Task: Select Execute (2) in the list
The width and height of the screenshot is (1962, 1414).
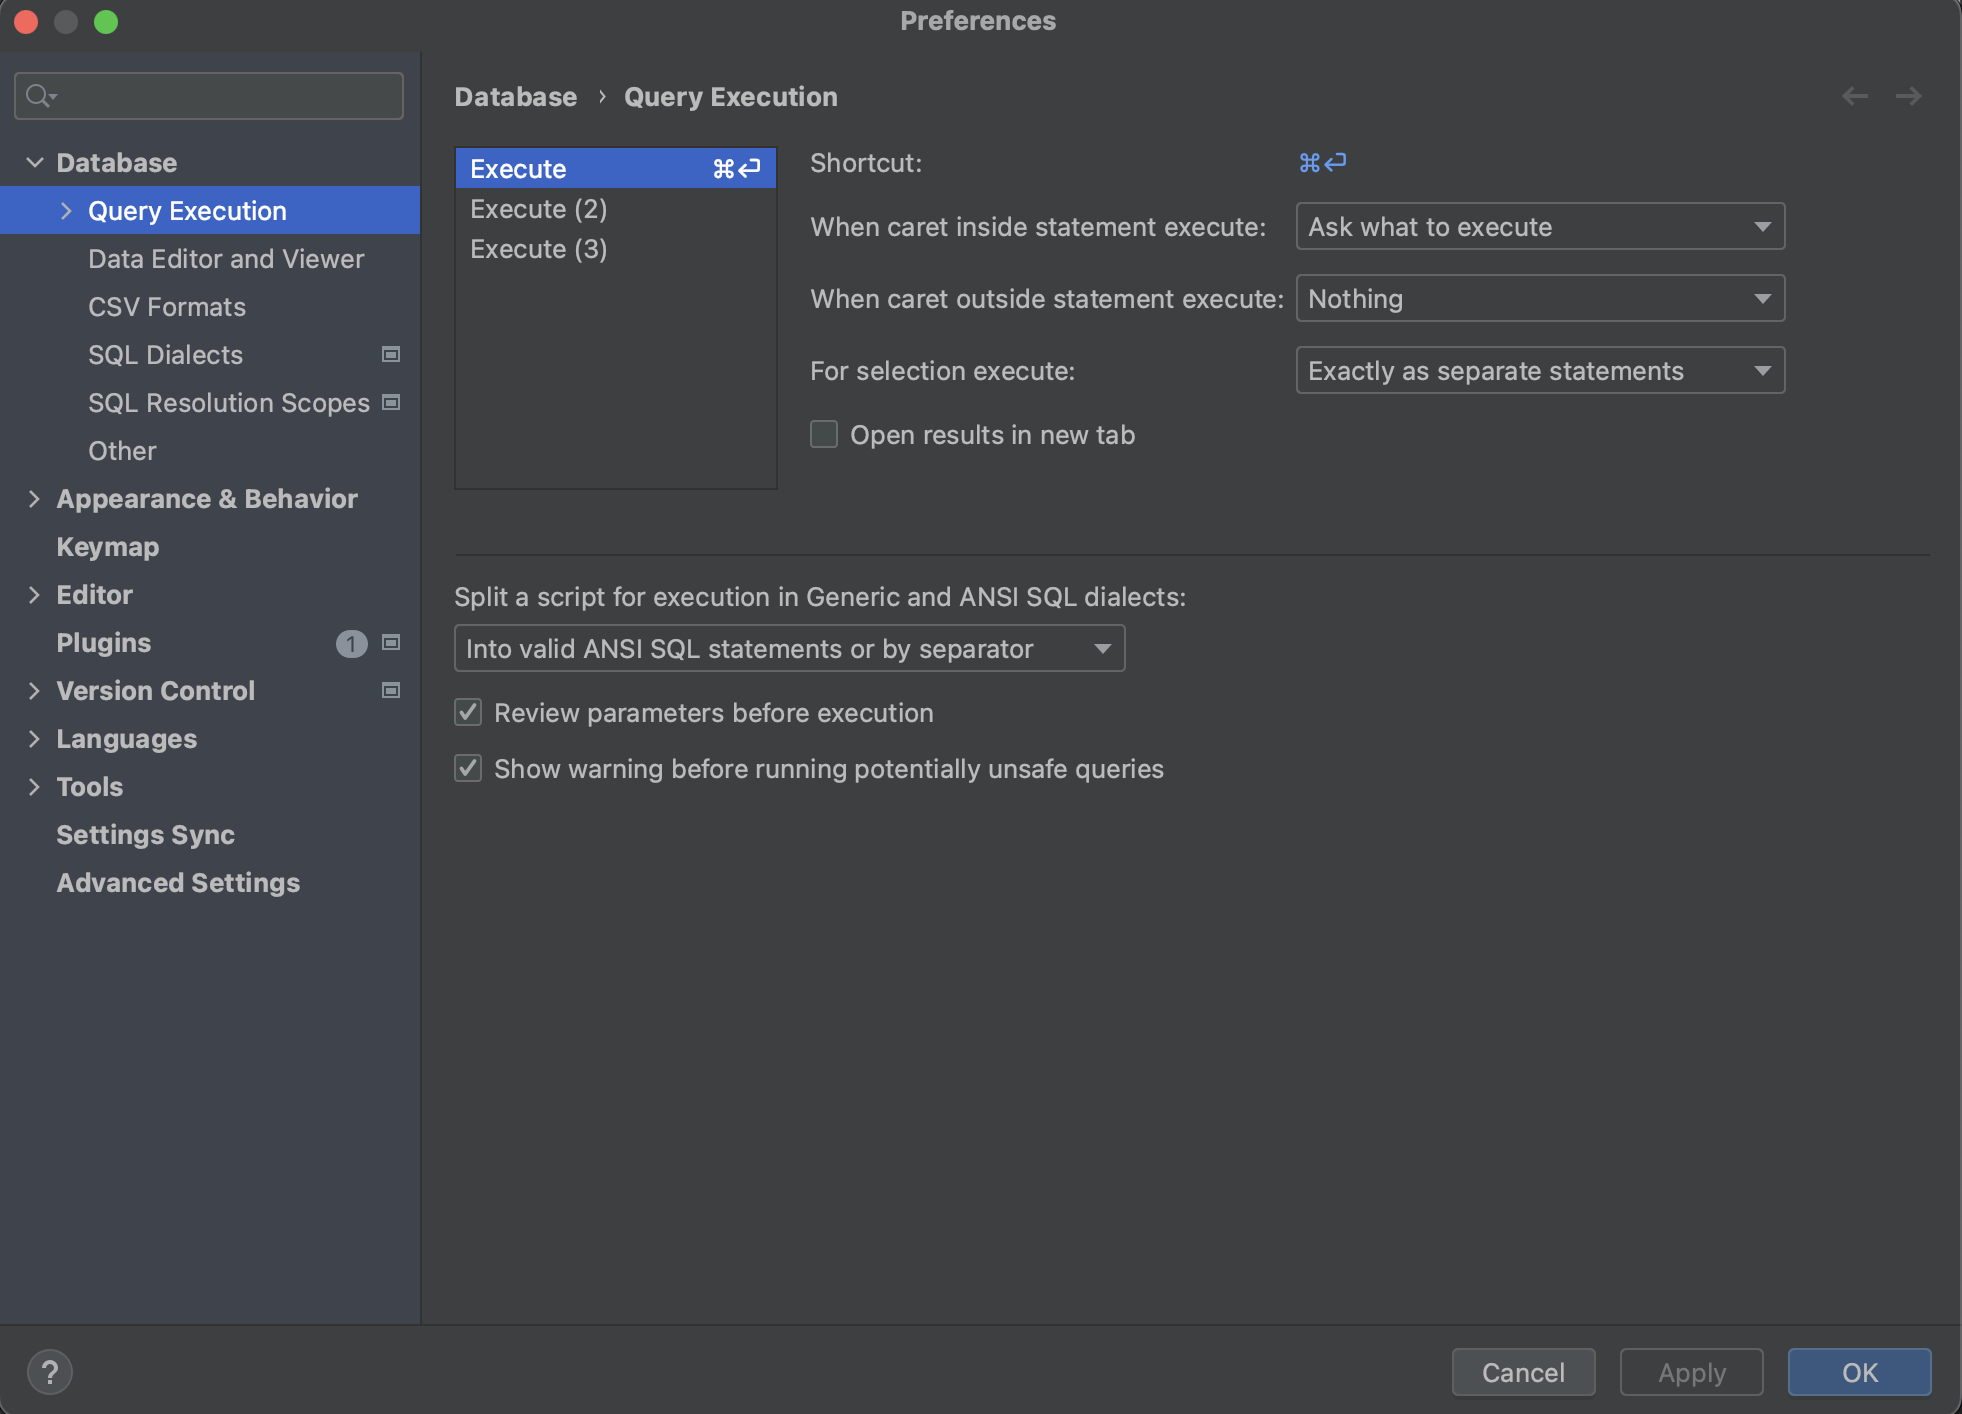Action: coord(539,209)
